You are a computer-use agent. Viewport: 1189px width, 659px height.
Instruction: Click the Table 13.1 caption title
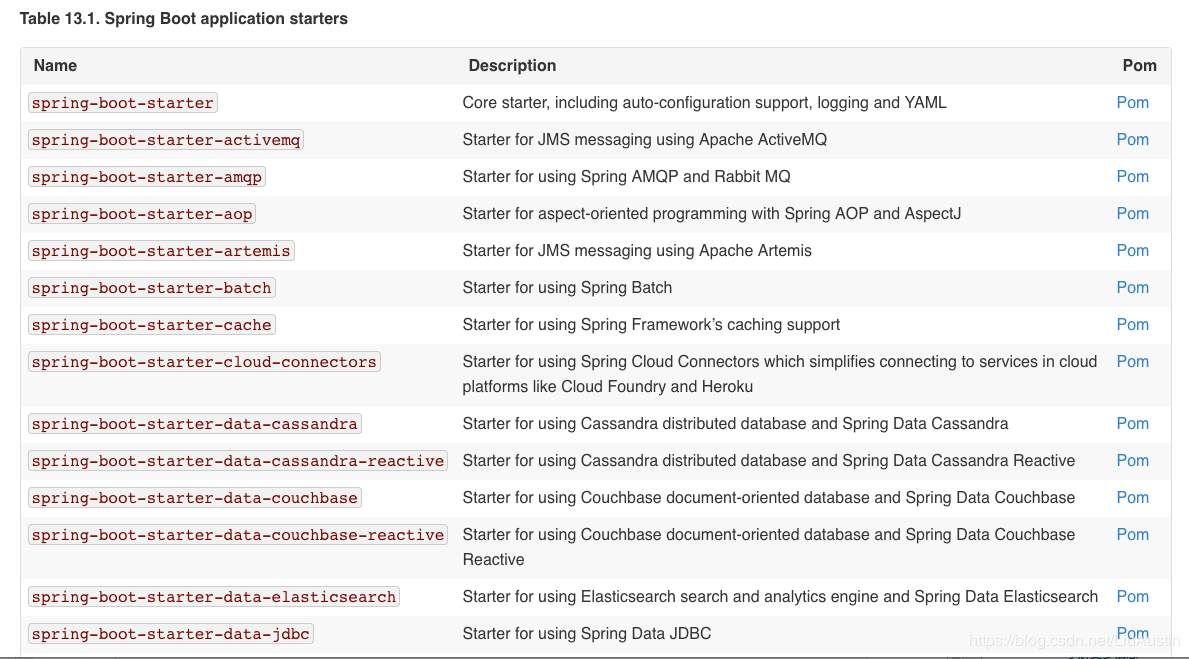184,19
